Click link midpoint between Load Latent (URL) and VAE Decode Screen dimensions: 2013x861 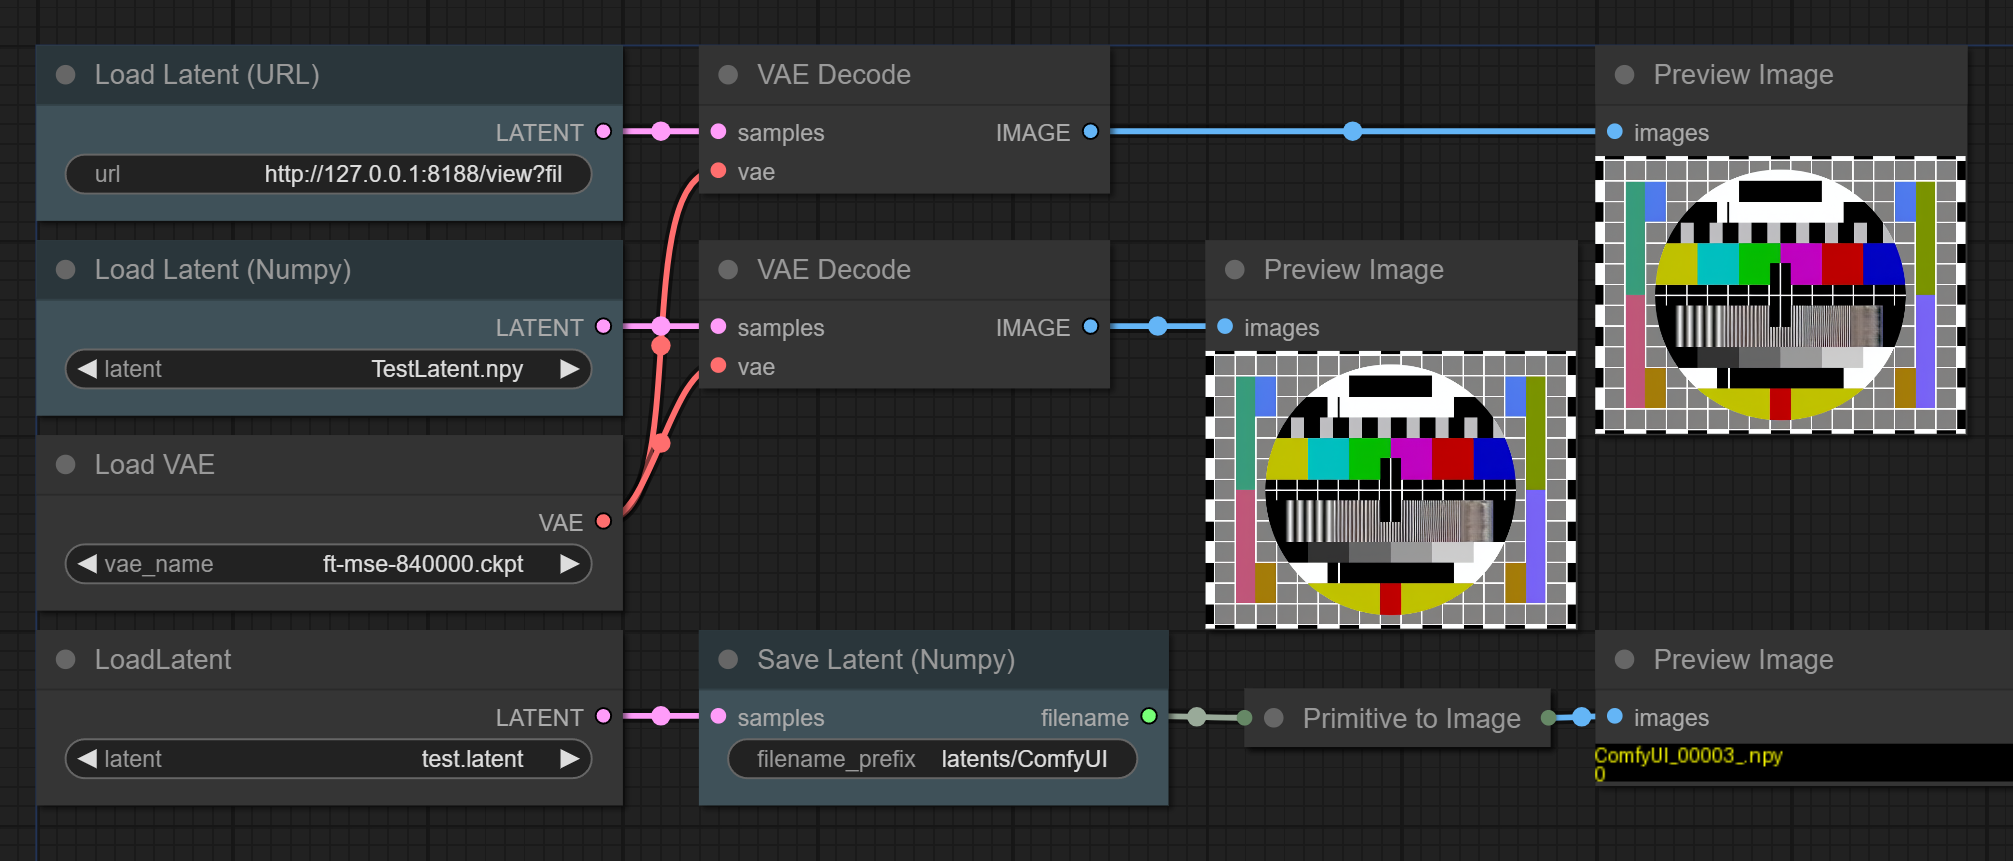point(661,131)
